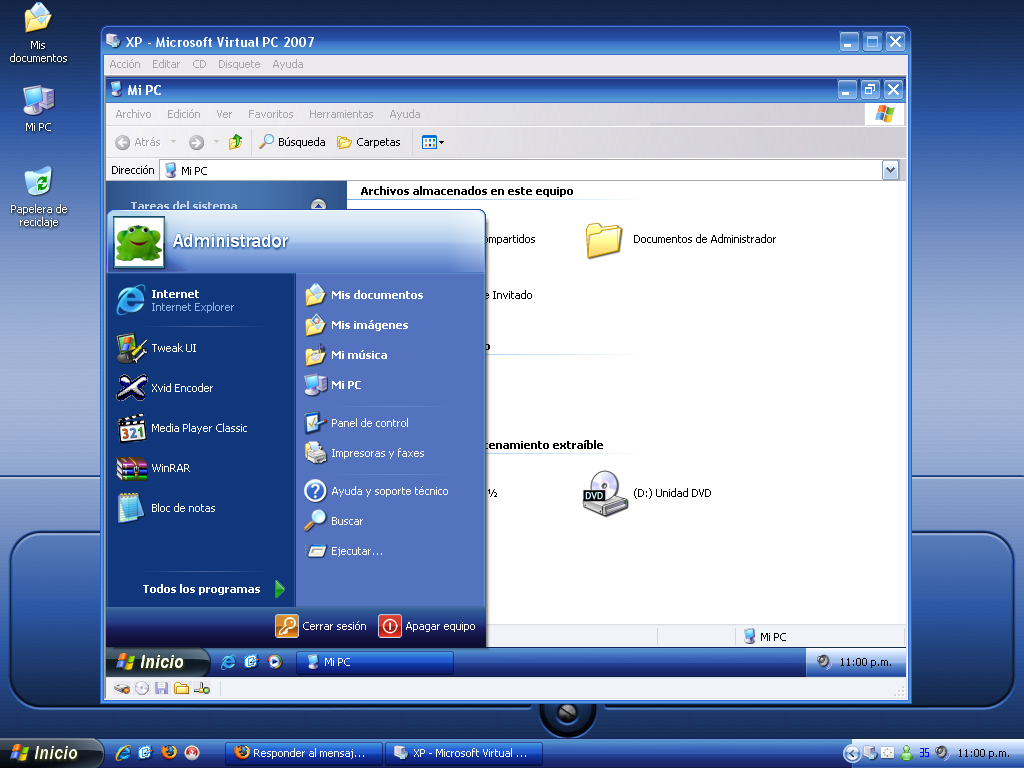Toggle Carpetas pane button
Viewport: 1024px width, 768px height.
click(x=368, y=142)
